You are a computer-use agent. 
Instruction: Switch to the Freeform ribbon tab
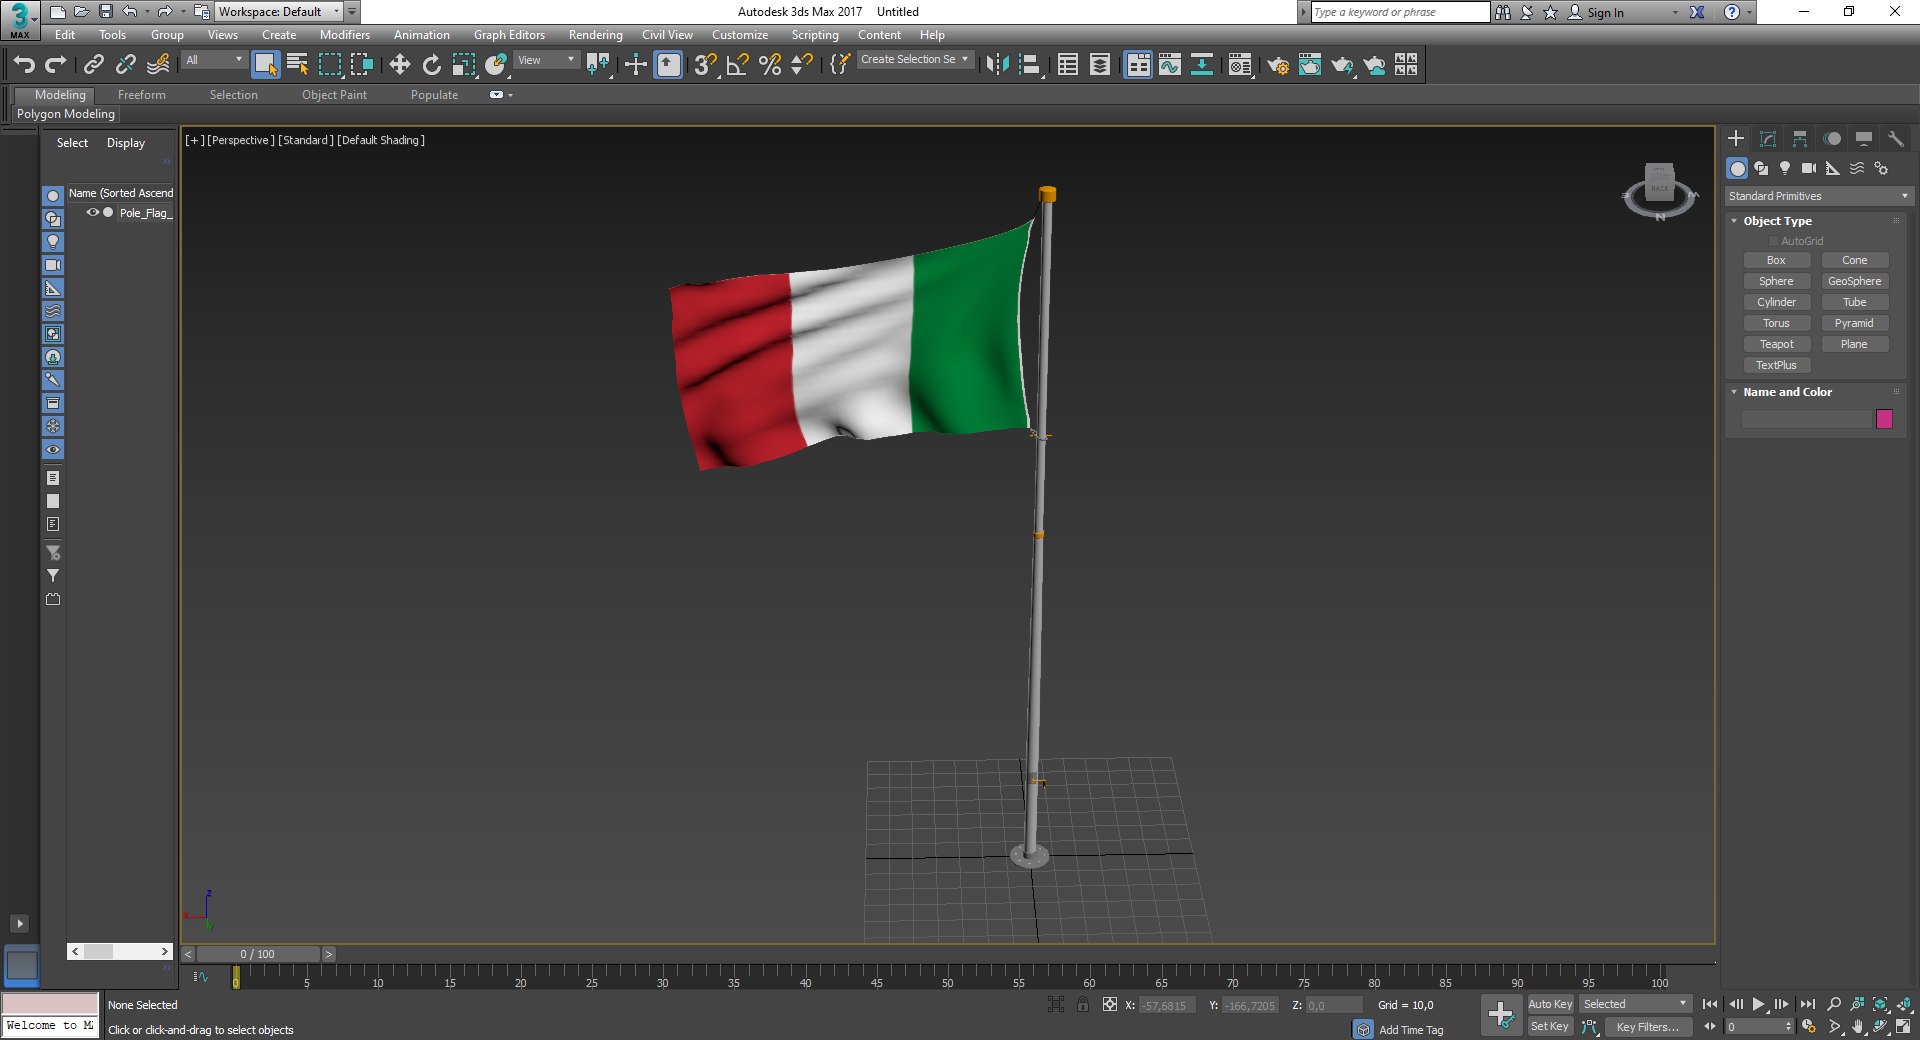(x=142, y=95)
